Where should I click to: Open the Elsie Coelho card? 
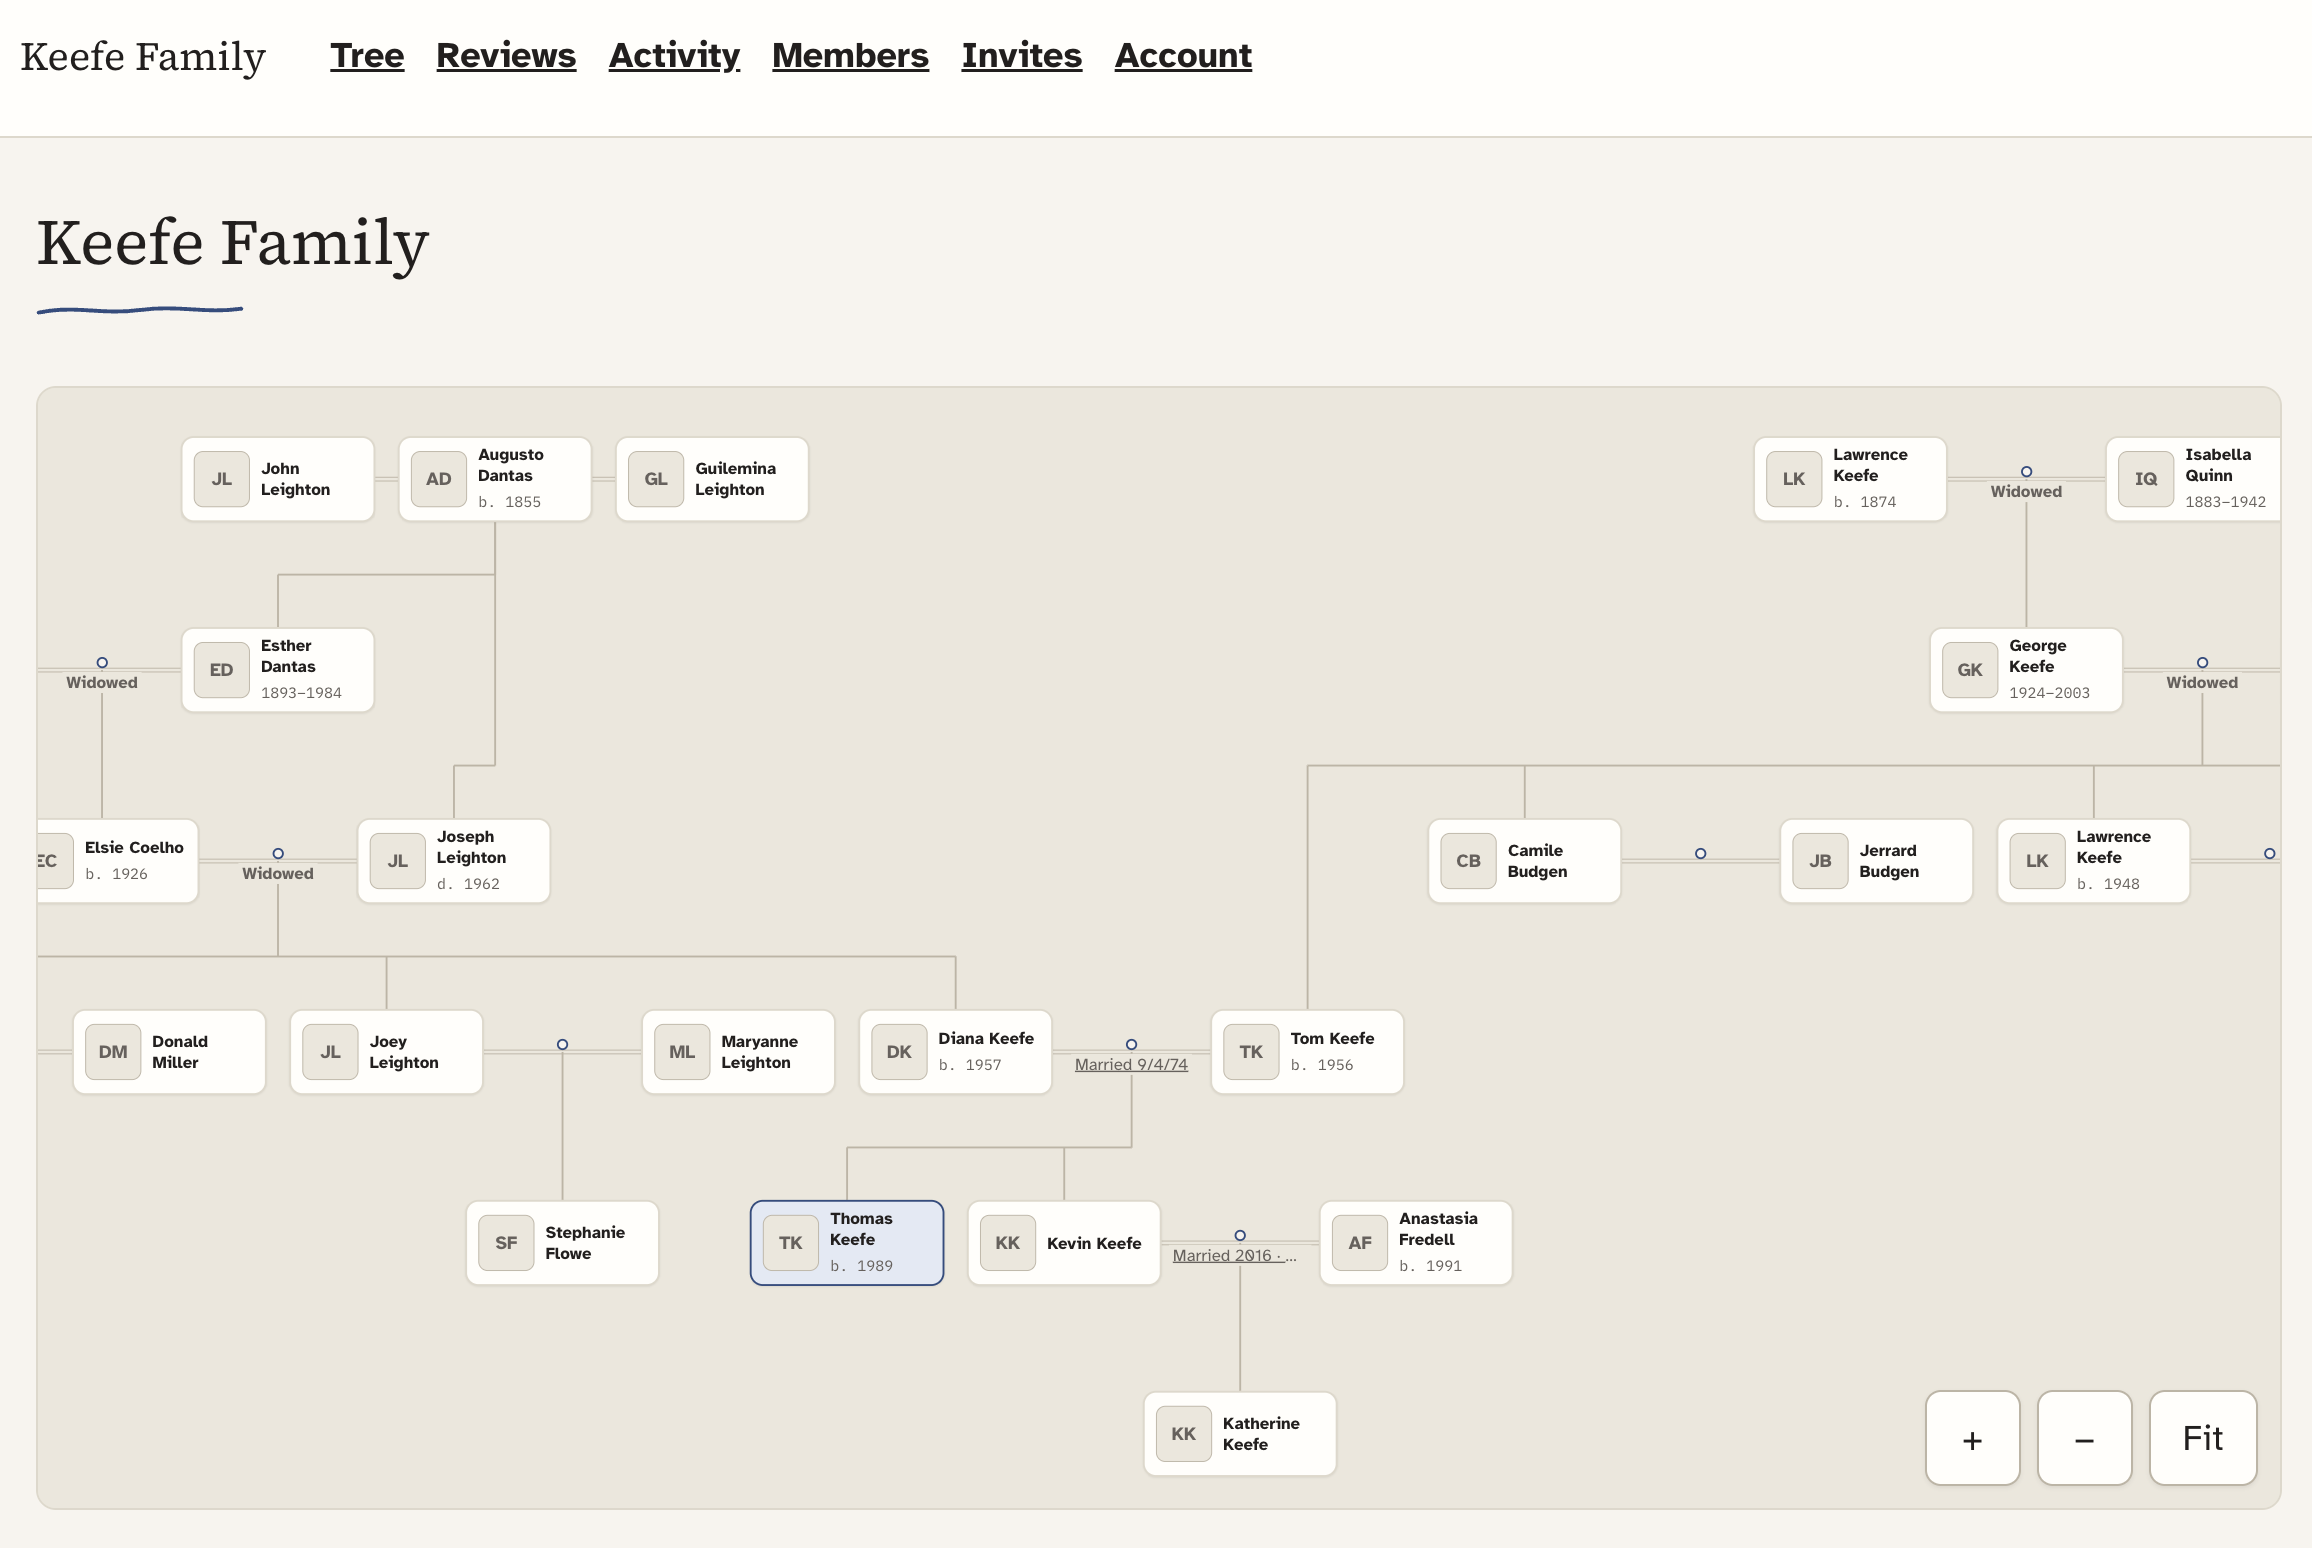118,861
